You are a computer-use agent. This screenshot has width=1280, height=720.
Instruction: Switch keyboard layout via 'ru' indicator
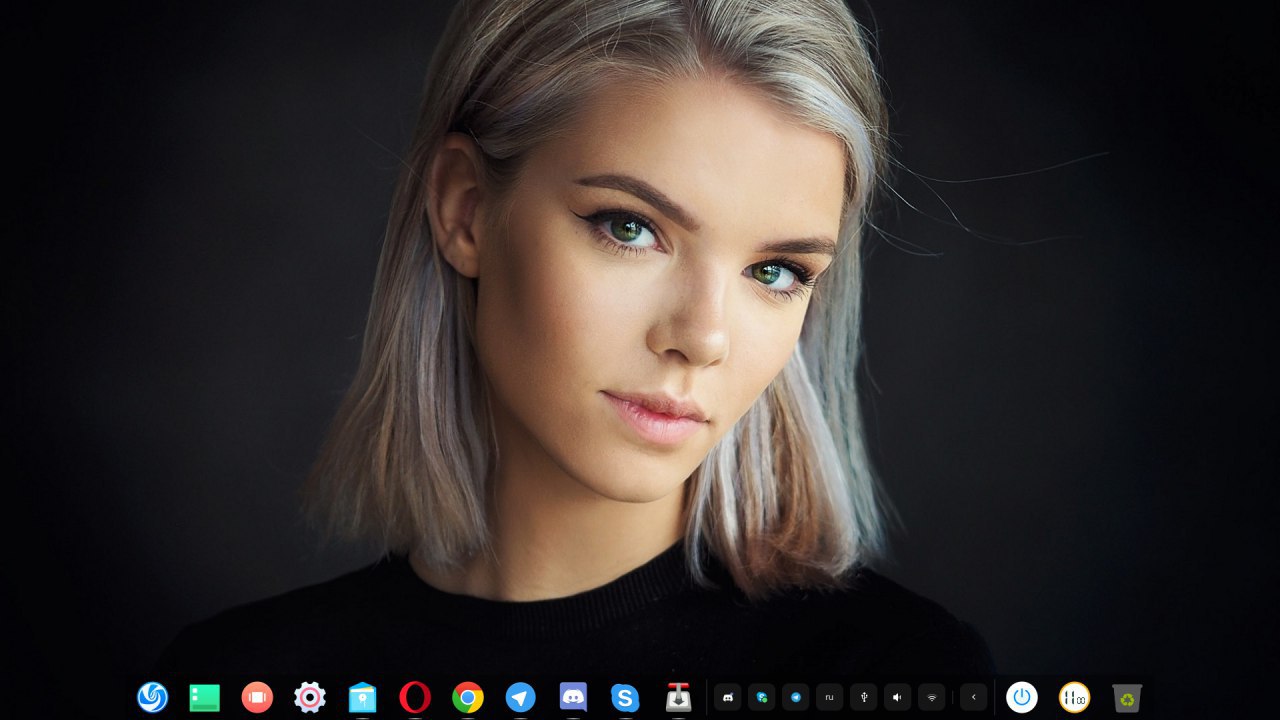pos(829,697)
